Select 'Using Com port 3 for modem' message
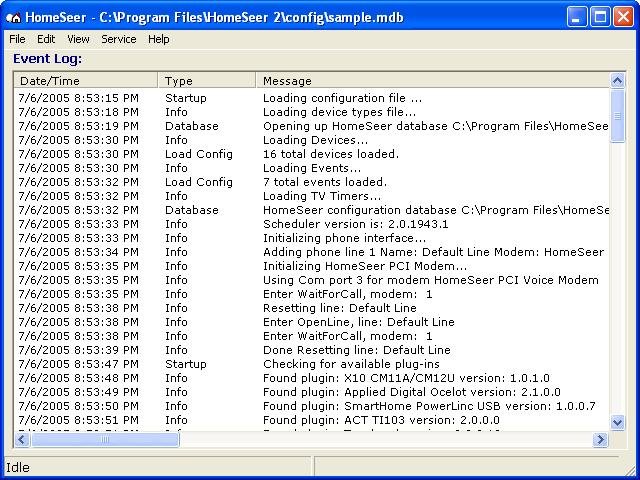The width and height of the screenshot is (640, 480). tap(431, 280)
